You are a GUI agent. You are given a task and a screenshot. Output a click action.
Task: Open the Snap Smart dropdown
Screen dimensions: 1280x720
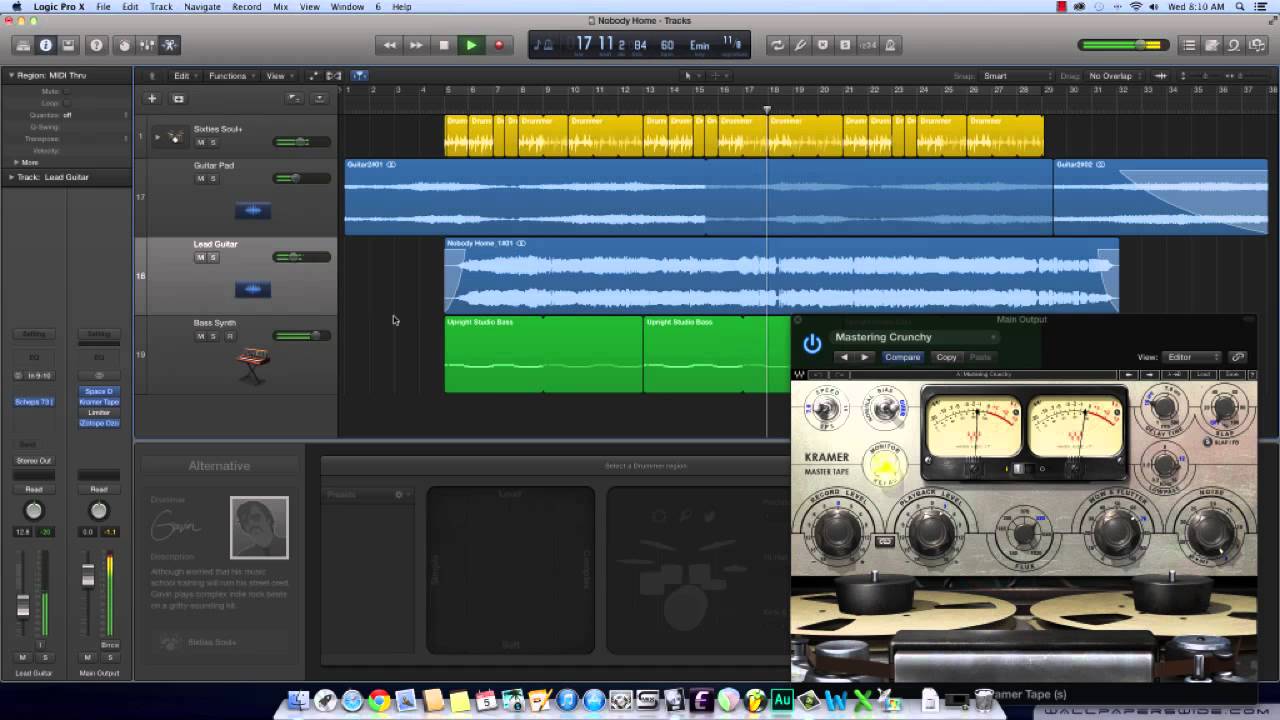point(1017,76)
